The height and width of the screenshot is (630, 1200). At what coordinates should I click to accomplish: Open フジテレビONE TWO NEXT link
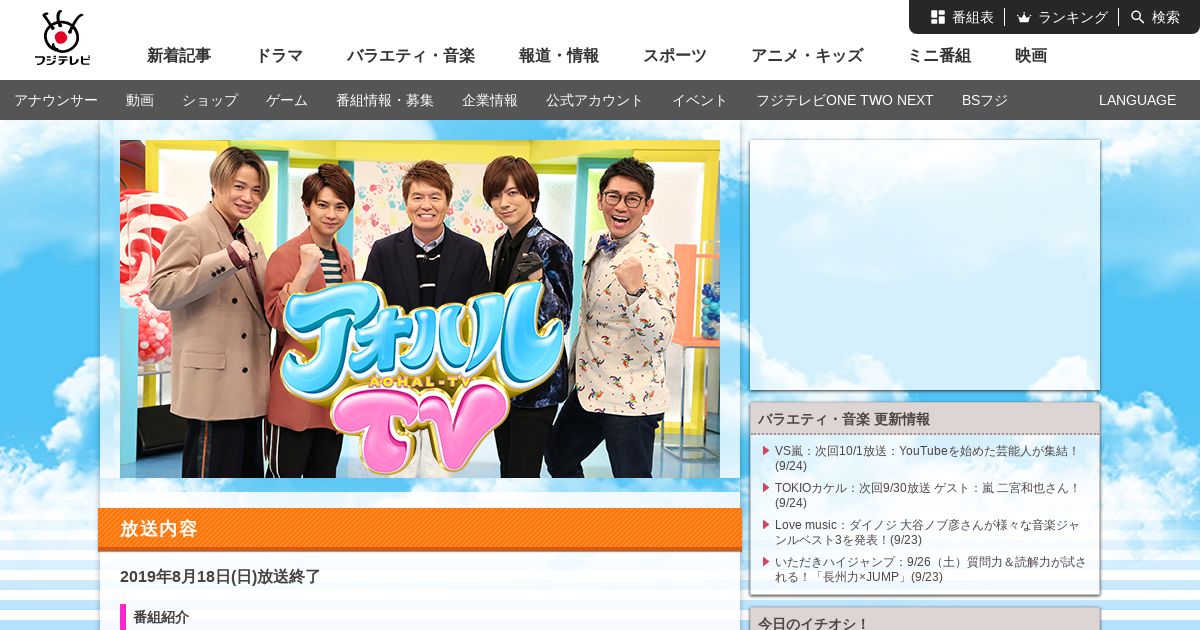(x=845, y=100)
